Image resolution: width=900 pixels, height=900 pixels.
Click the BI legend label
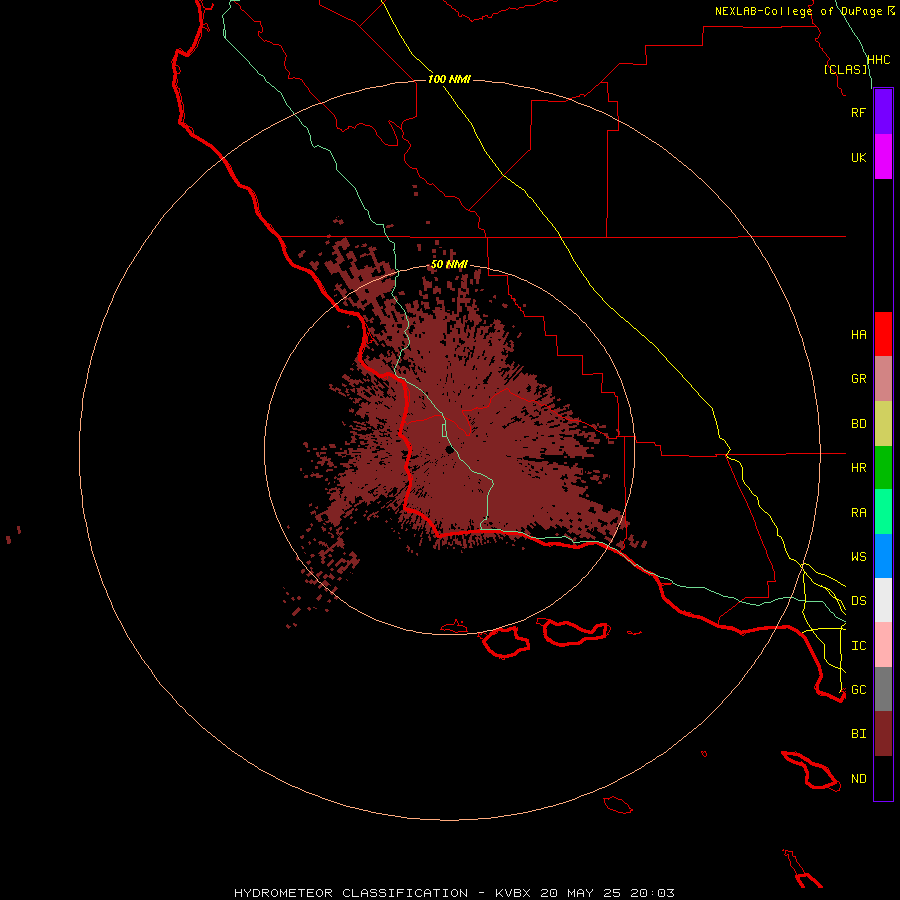point(858,734)
